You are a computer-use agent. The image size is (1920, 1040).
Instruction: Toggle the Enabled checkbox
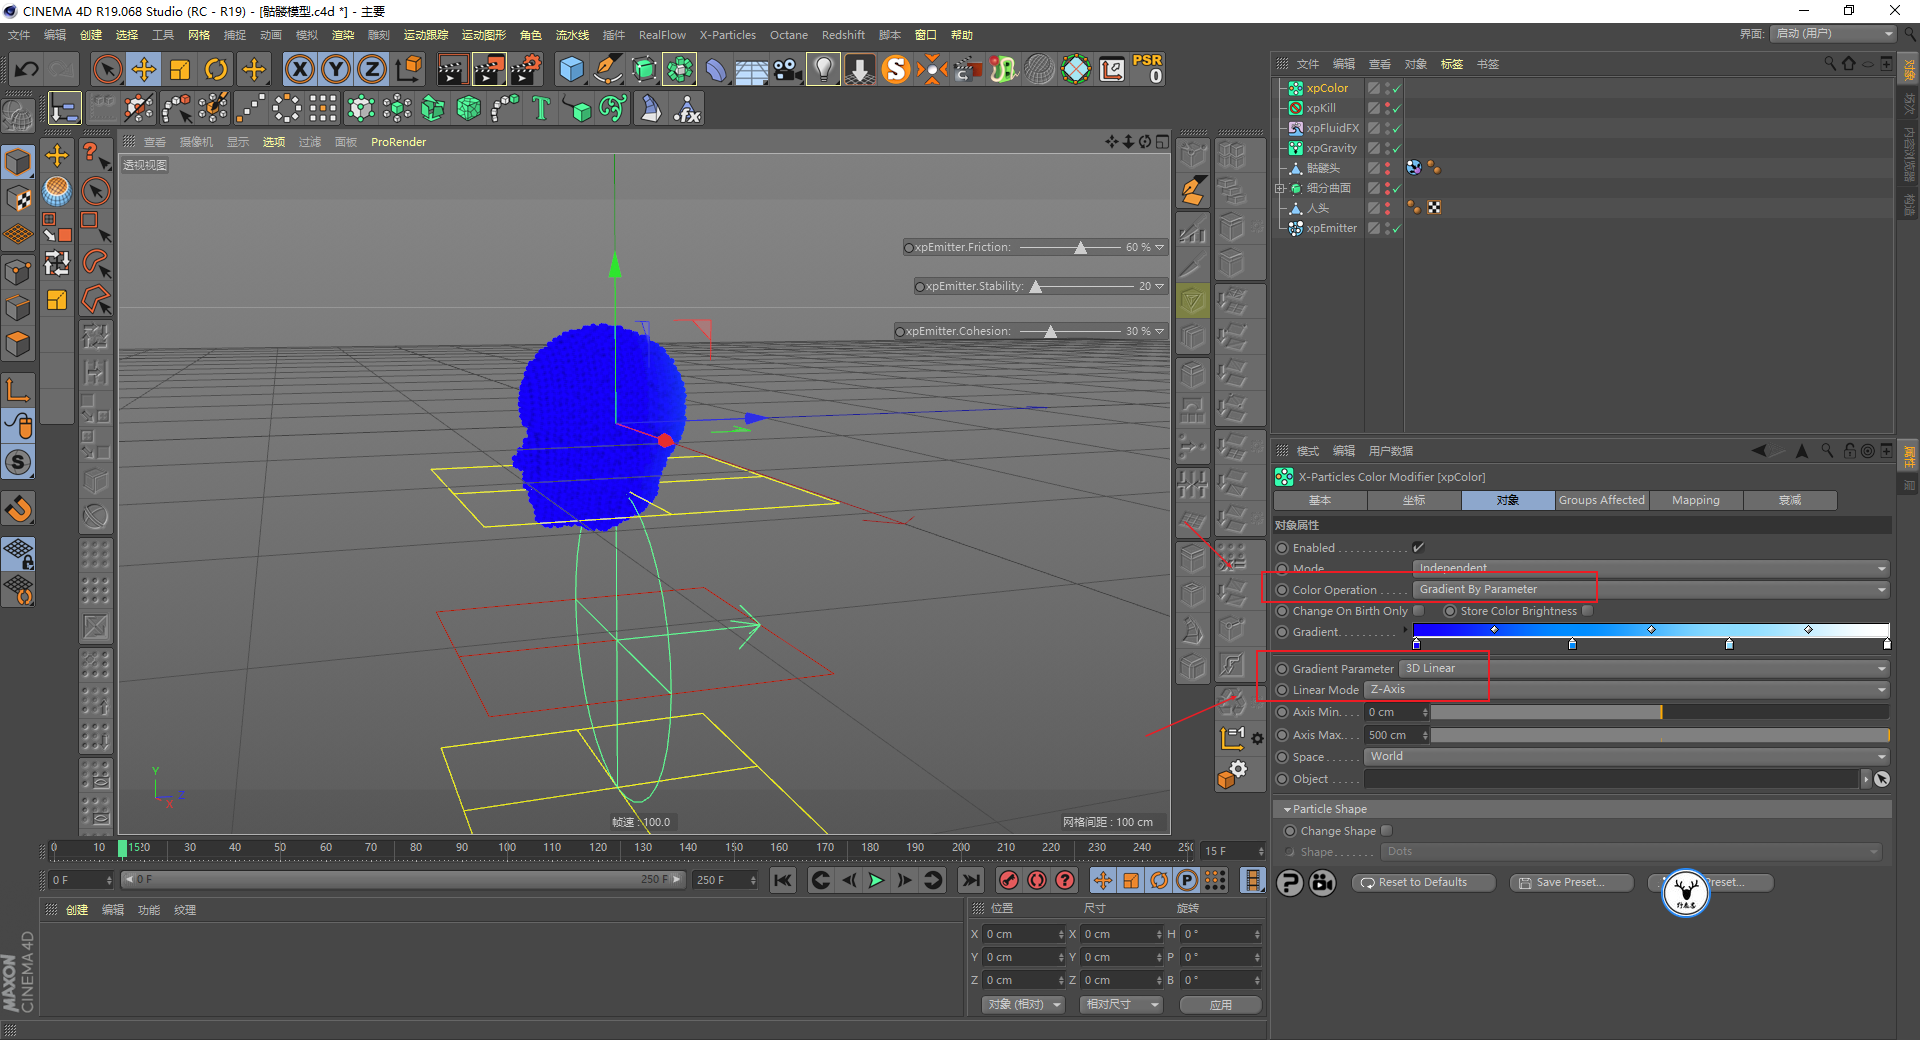click(1418, 547)
